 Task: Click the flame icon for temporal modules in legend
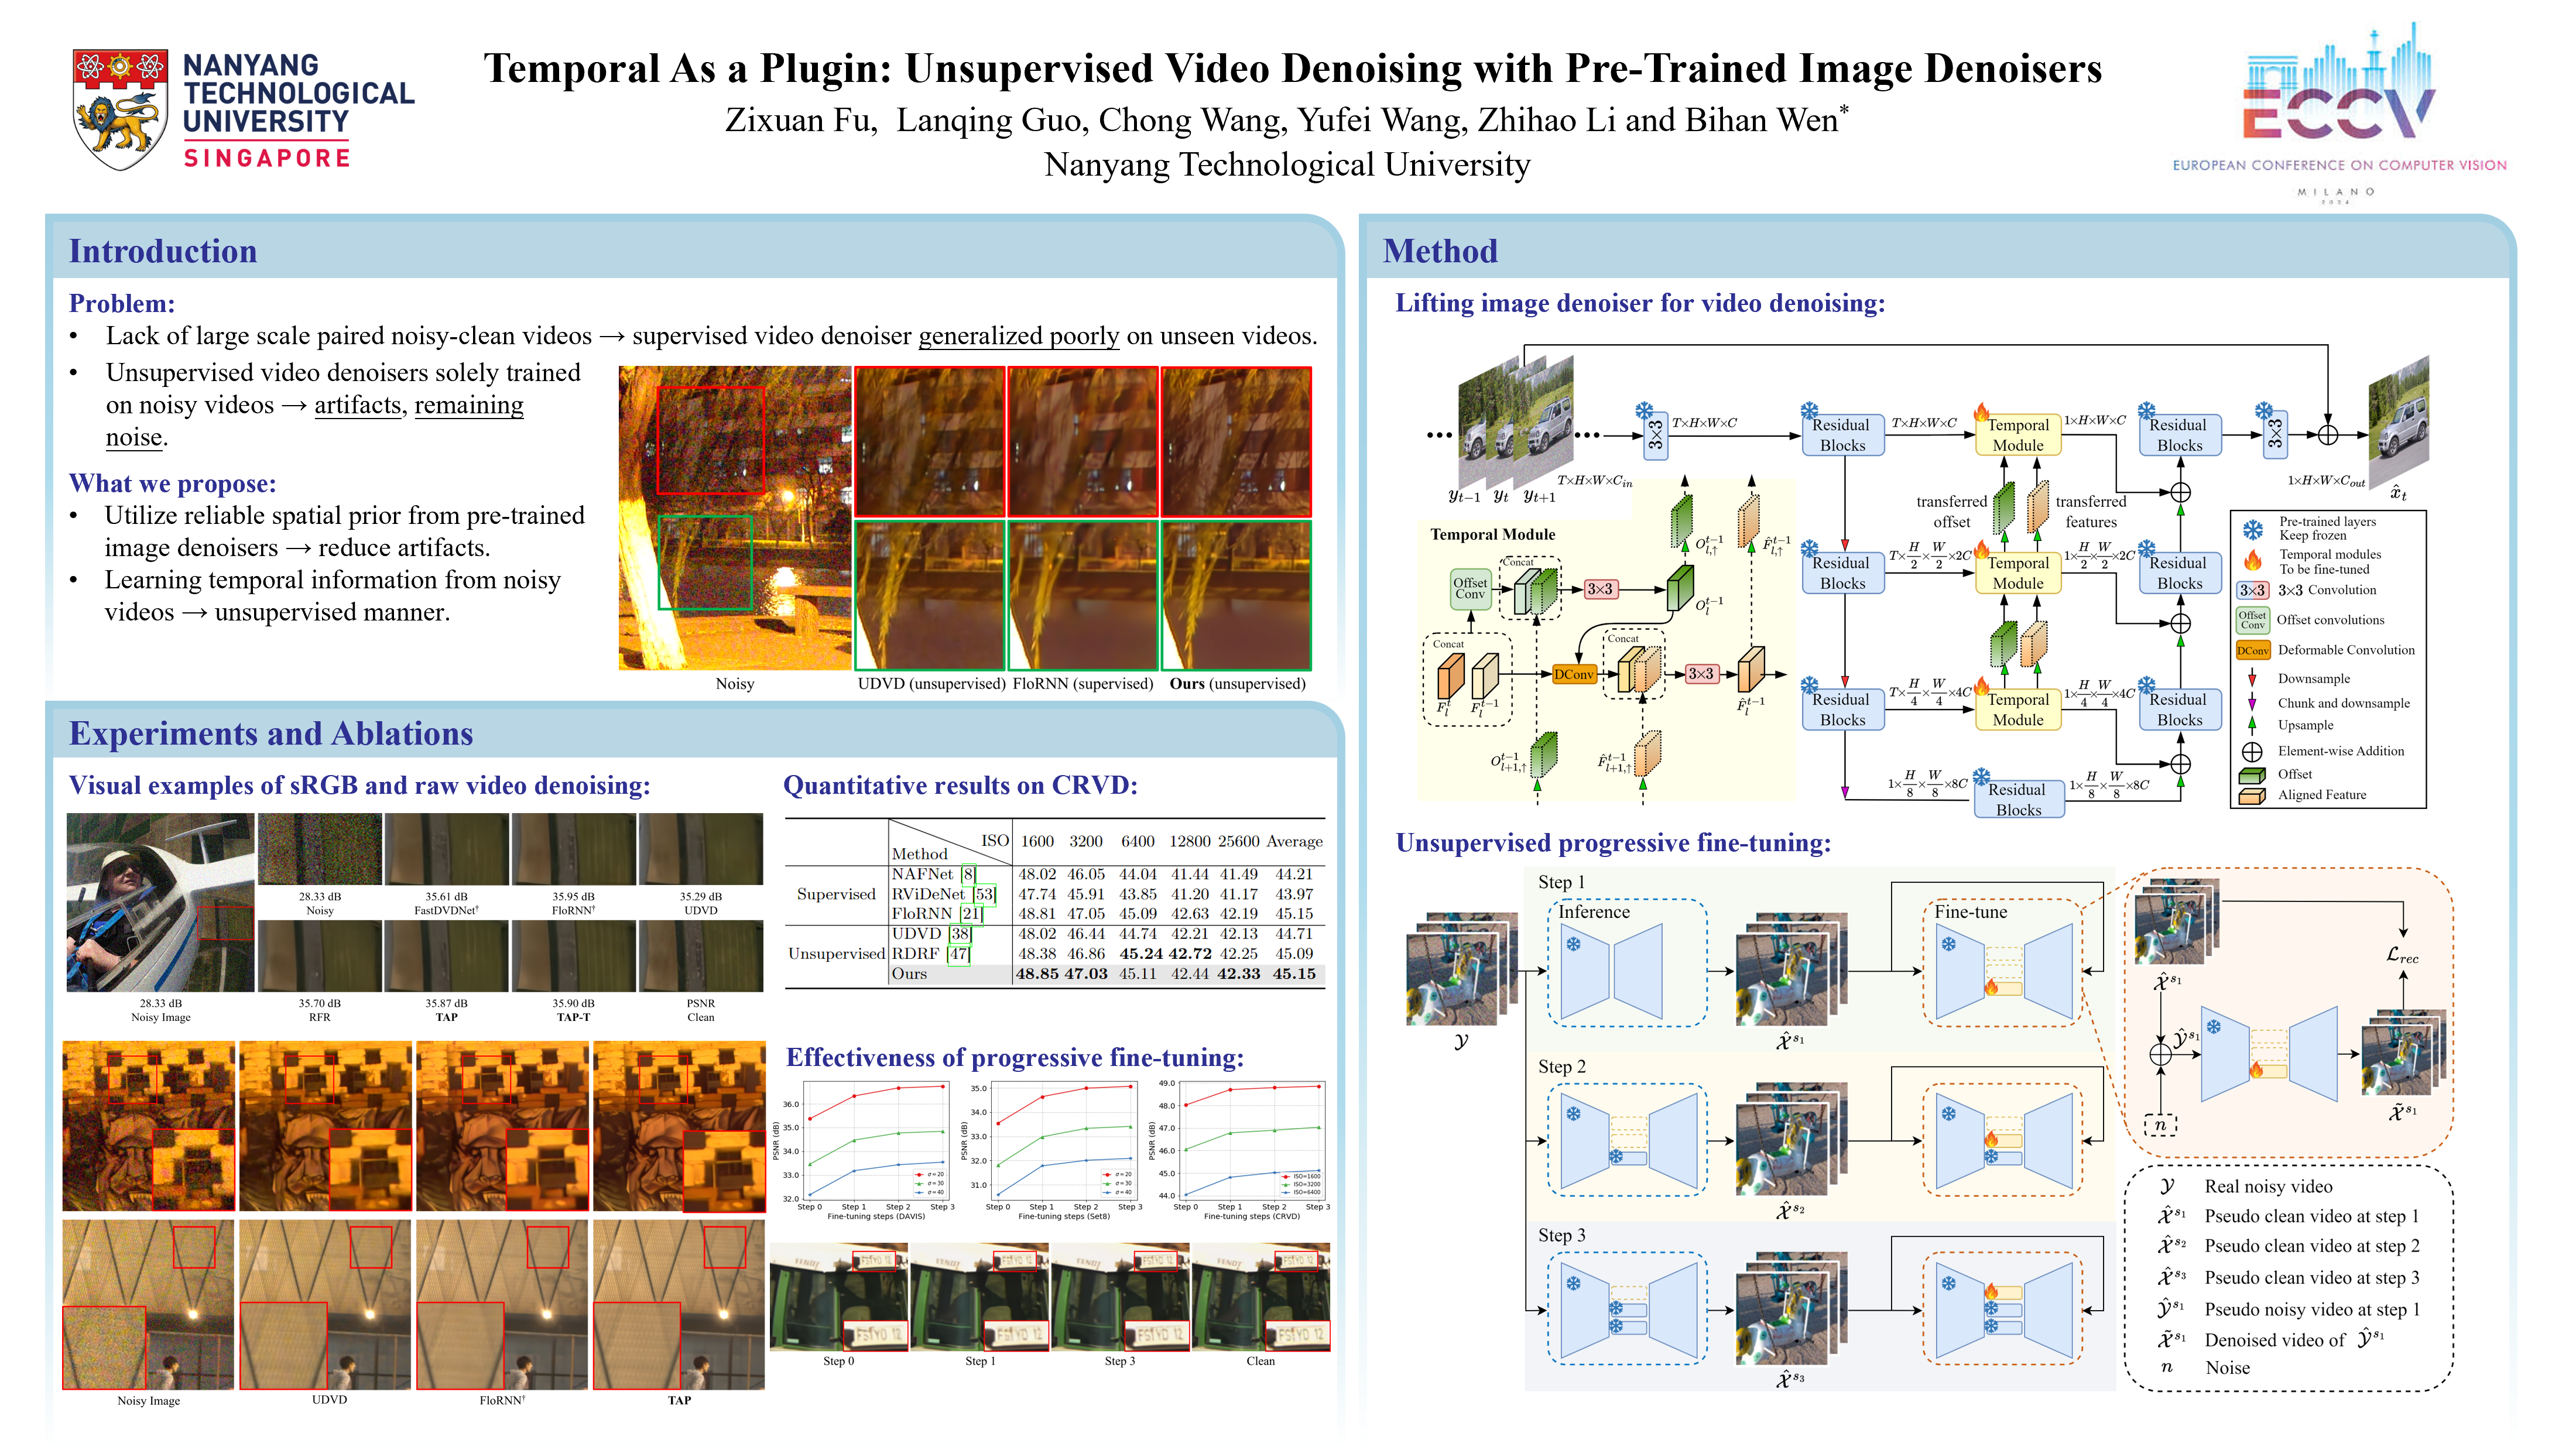(x=2252, y=561)
